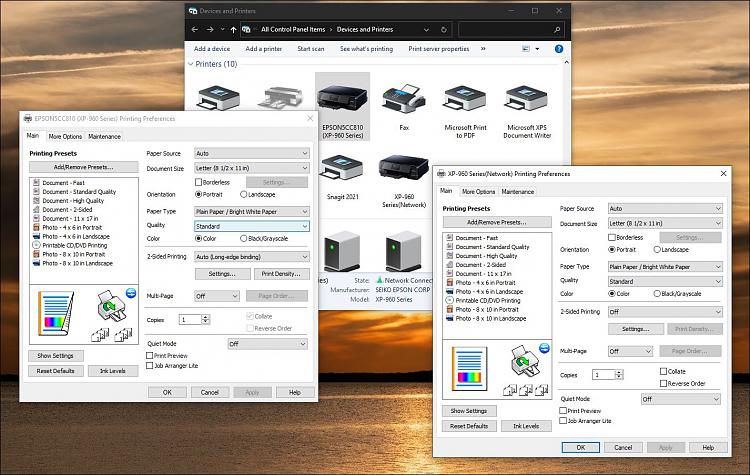Click Add a printer in the toolbar
This screenshot has width=750, height=475.
click(x=264, y=49)
